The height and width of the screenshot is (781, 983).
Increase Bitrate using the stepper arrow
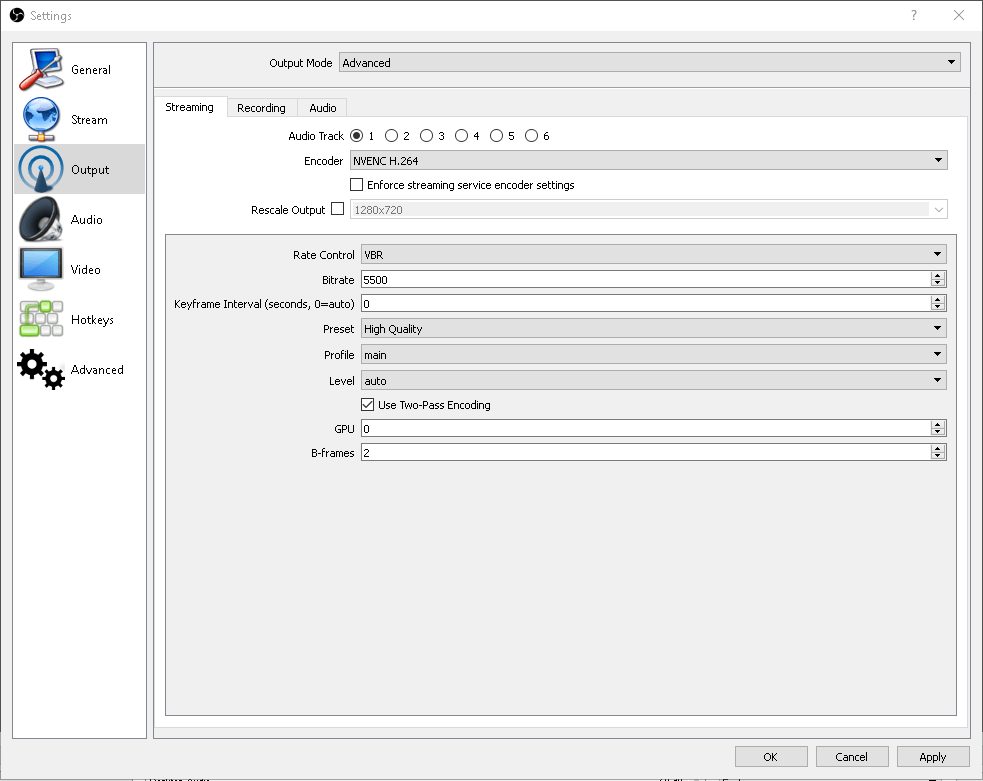pyautogui.click(x=938, y=275)
